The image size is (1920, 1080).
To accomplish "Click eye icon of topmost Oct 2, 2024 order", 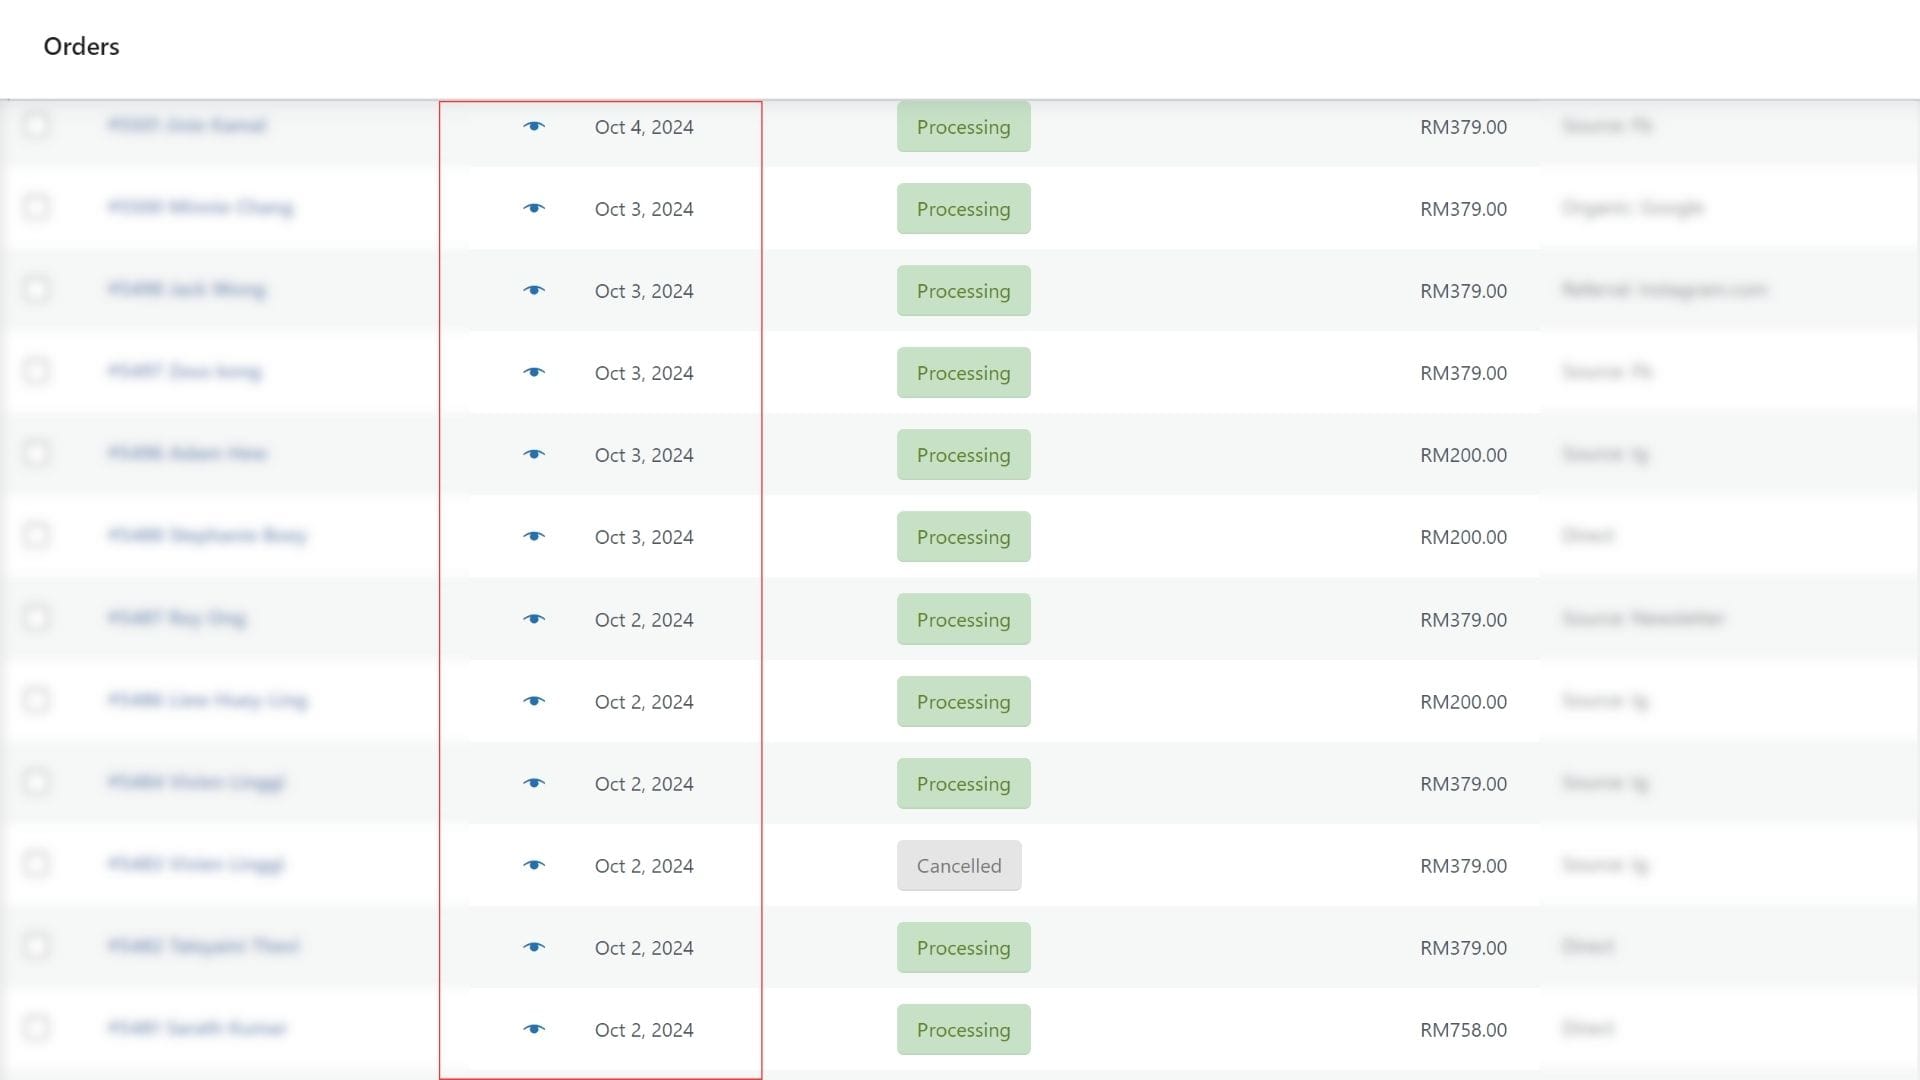I will click(x=534, y=619).
